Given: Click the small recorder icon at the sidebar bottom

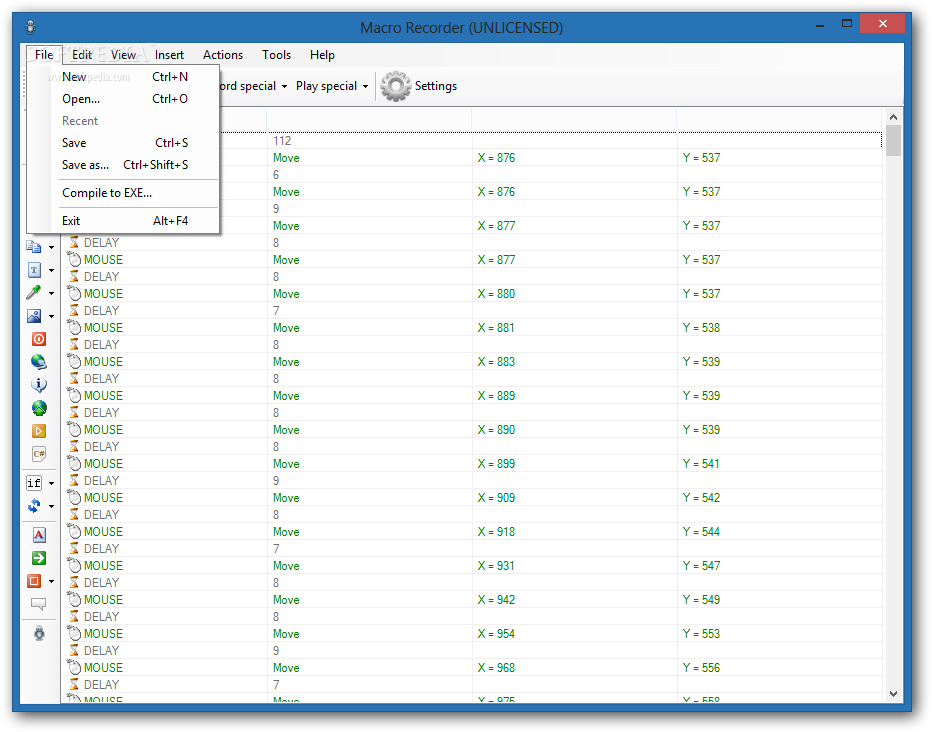Looking at the screenshot, I should [39, 633].
